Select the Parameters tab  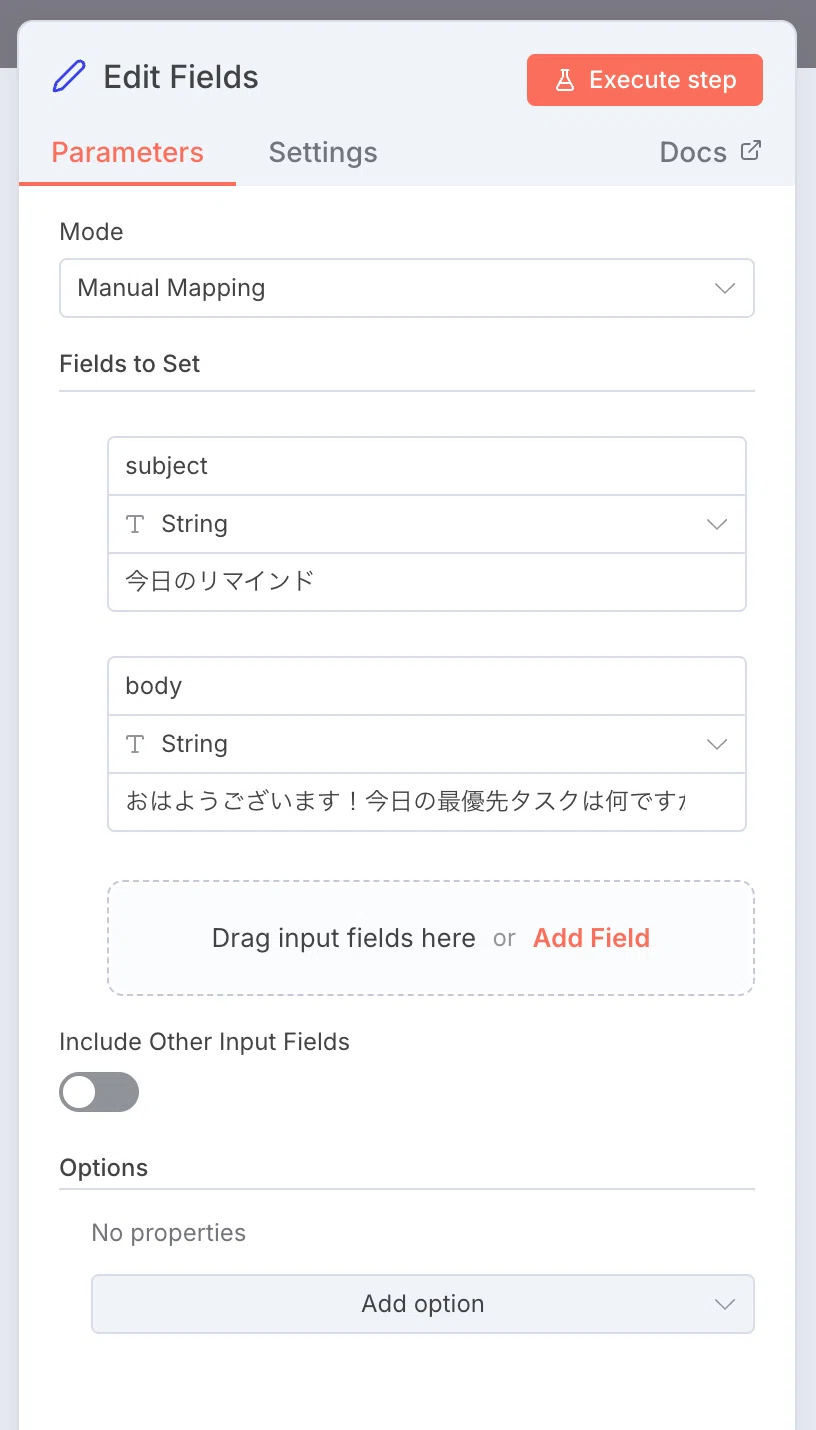coord(127,152)
